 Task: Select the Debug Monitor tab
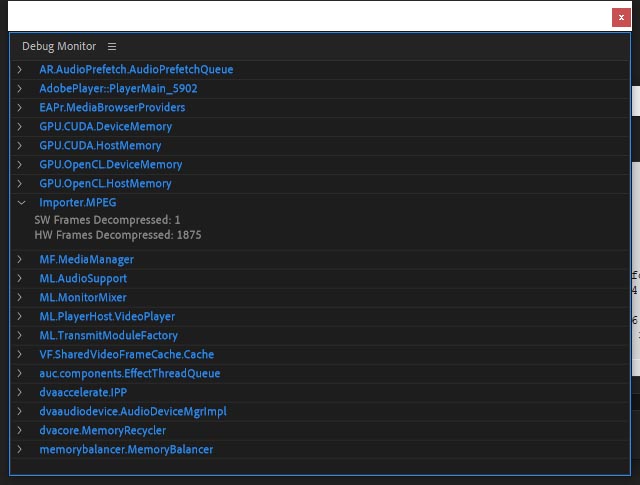pyautogui.click(x=59, y=47)
